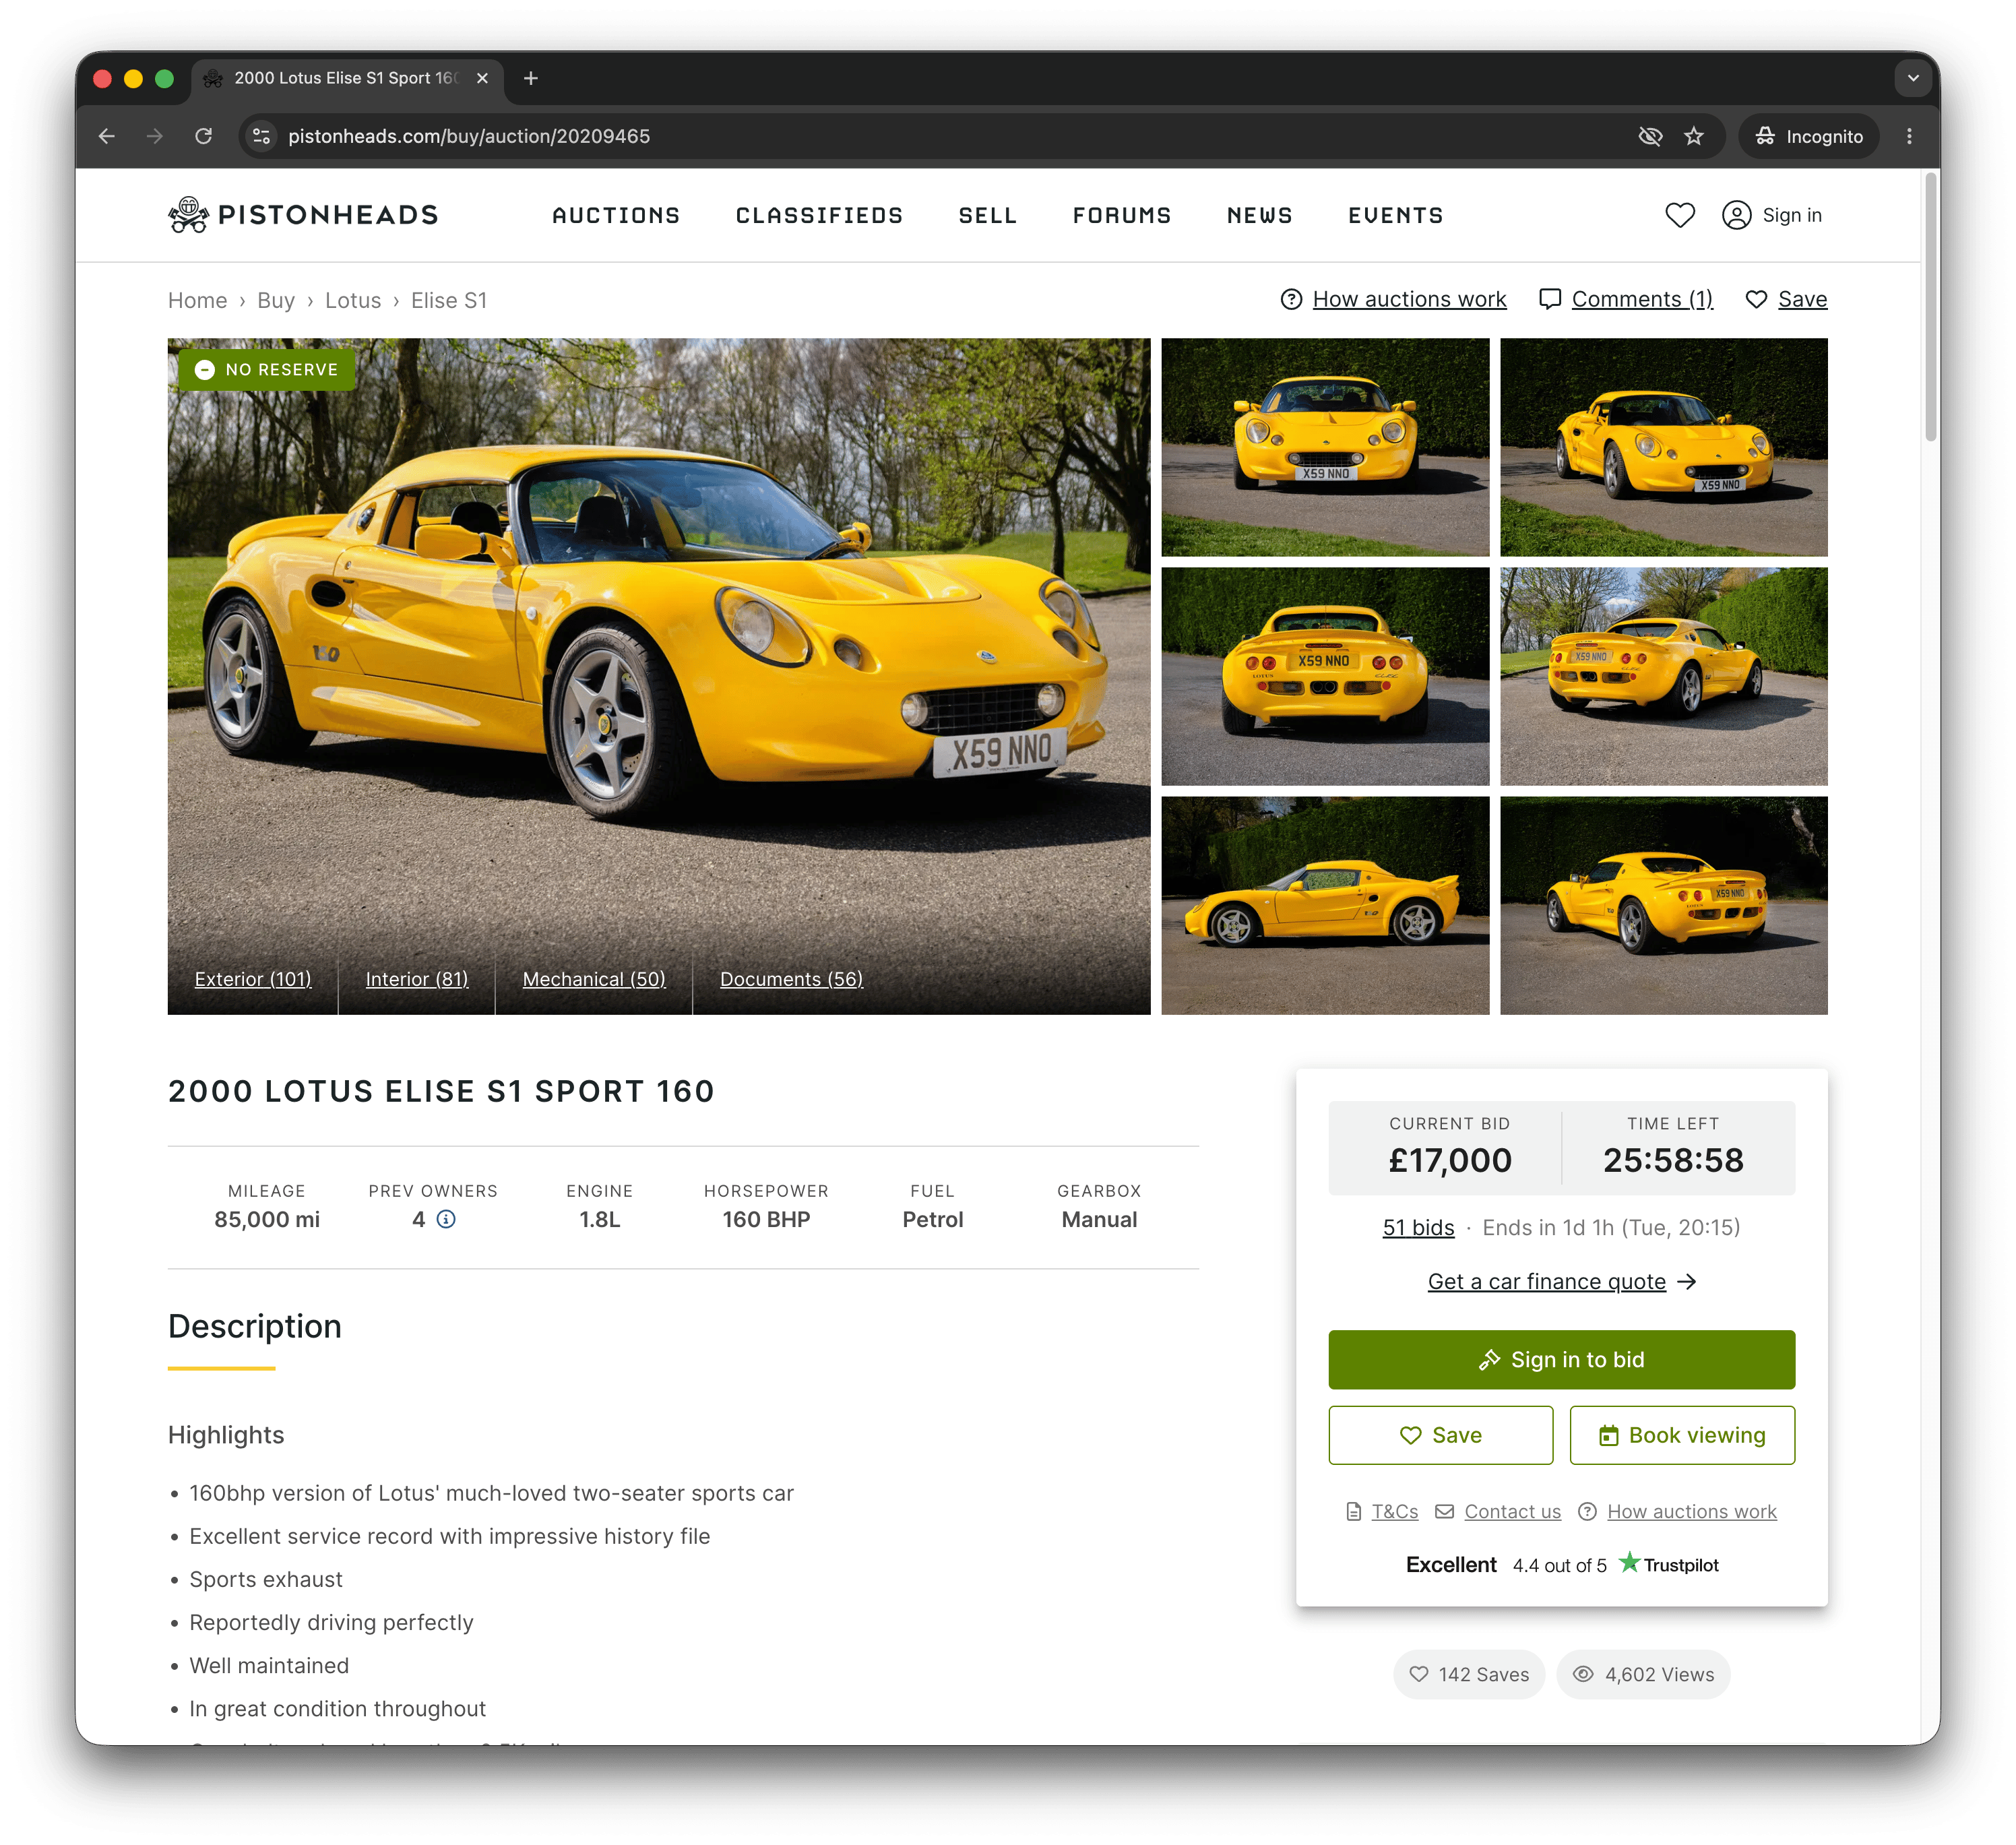This screenshot has height=1845, width=2016.
Task: View Documents (56) photos
Action: click(791, 979)
